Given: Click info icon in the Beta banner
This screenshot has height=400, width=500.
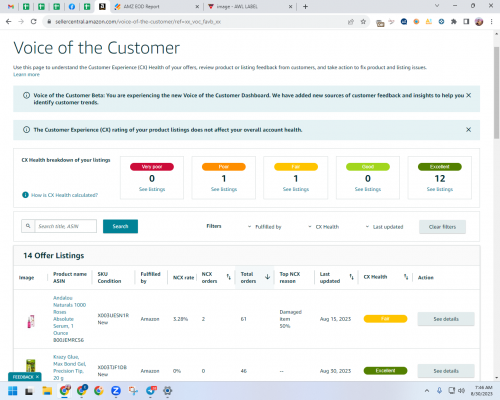Looking at the screenshot, I should tap(26, 95).
